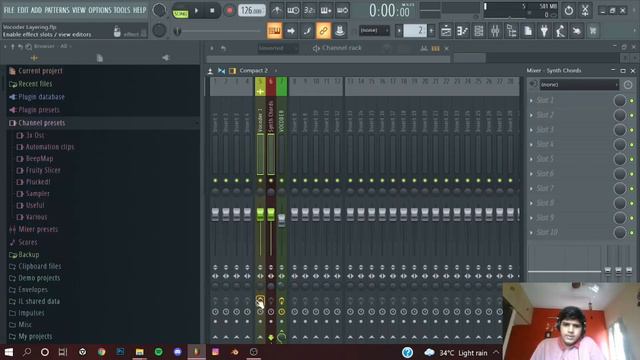Open the Channel rack toolbar icon
The height and width of the screenshot is (360, 640).
coord(479,31)
